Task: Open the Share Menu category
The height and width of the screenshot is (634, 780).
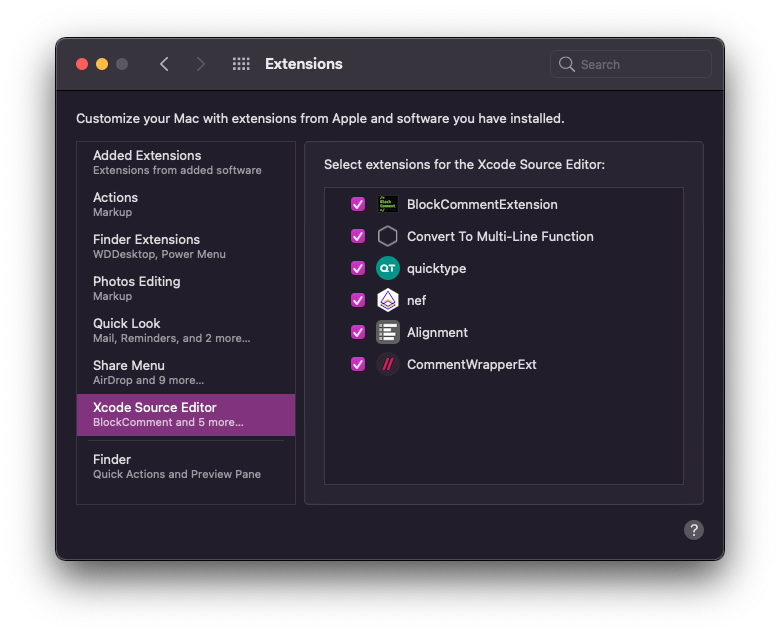Action: tap(186, 373)
